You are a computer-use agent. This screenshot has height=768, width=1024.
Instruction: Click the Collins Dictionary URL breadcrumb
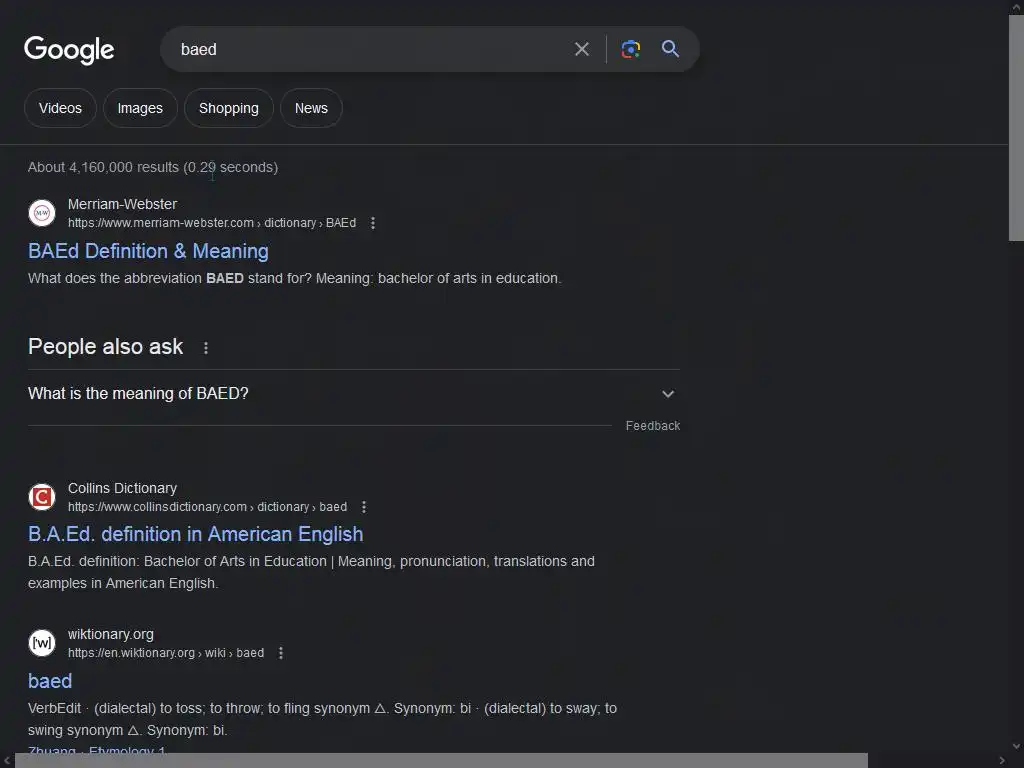coord(207,507)
